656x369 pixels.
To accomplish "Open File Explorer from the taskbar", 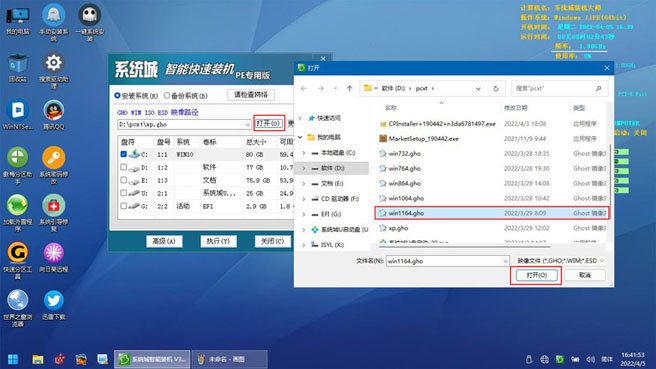I will pyautogui.click(x=38, y=359).
